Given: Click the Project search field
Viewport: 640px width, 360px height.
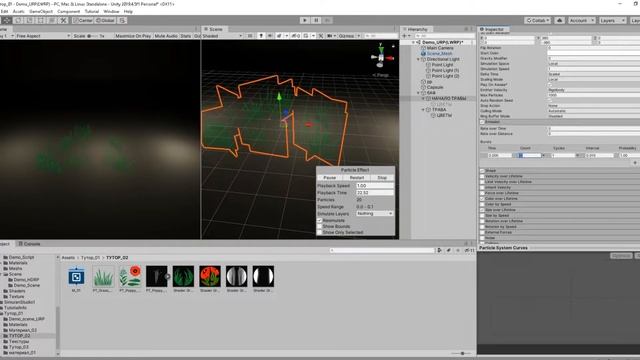Looking at the screenshot, I should coord(382,250).
